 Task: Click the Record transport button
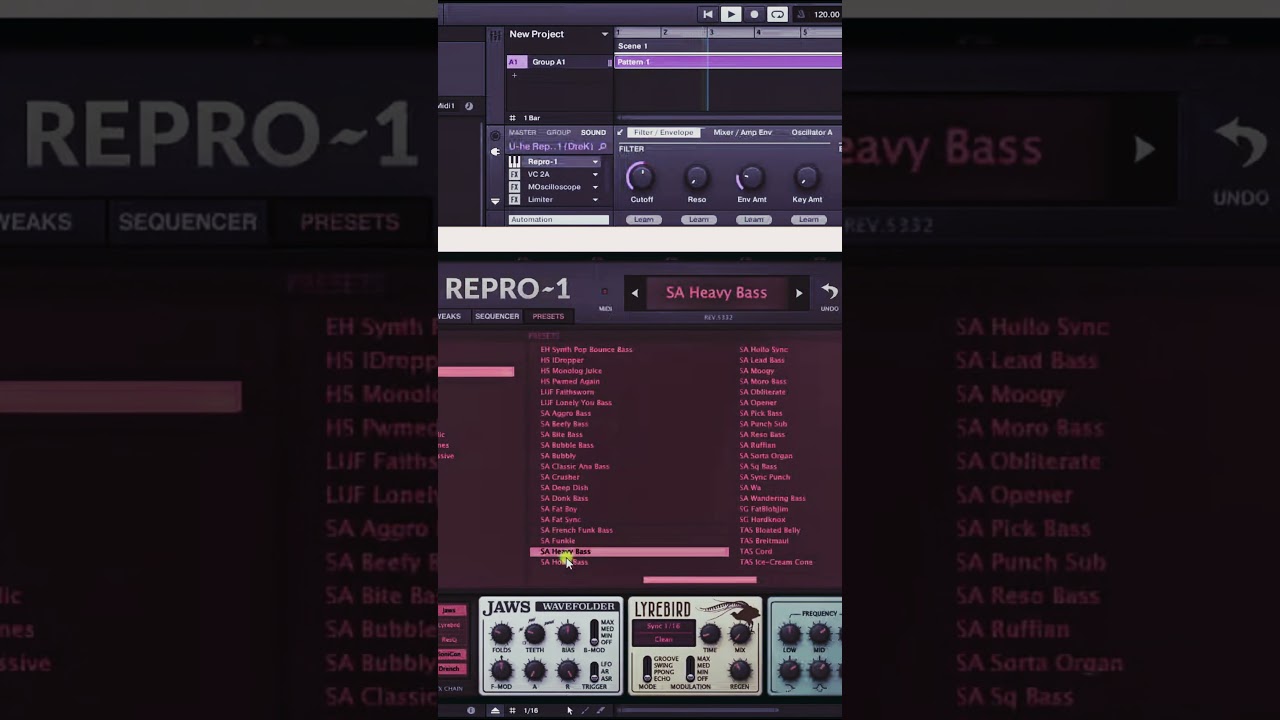click(754, 14)
